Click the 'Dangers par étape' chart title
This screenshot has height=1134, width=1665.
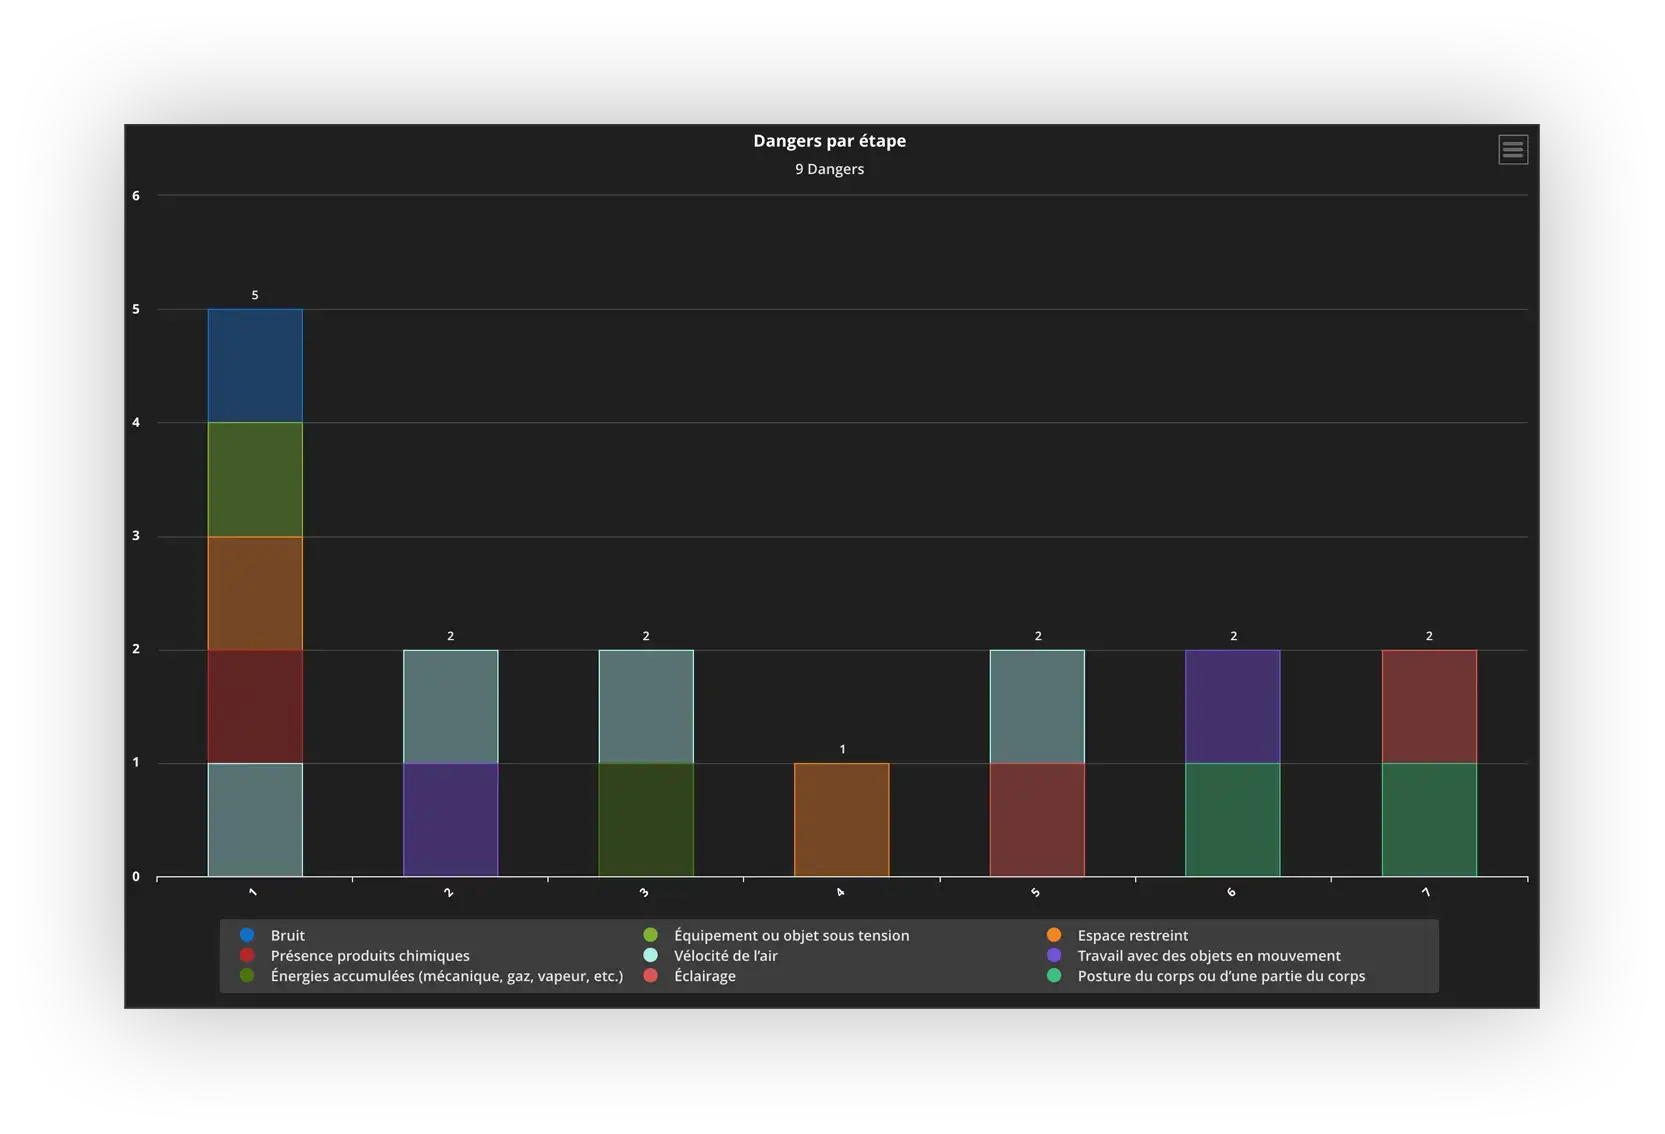pyautogui.click(x=830, y=141)
